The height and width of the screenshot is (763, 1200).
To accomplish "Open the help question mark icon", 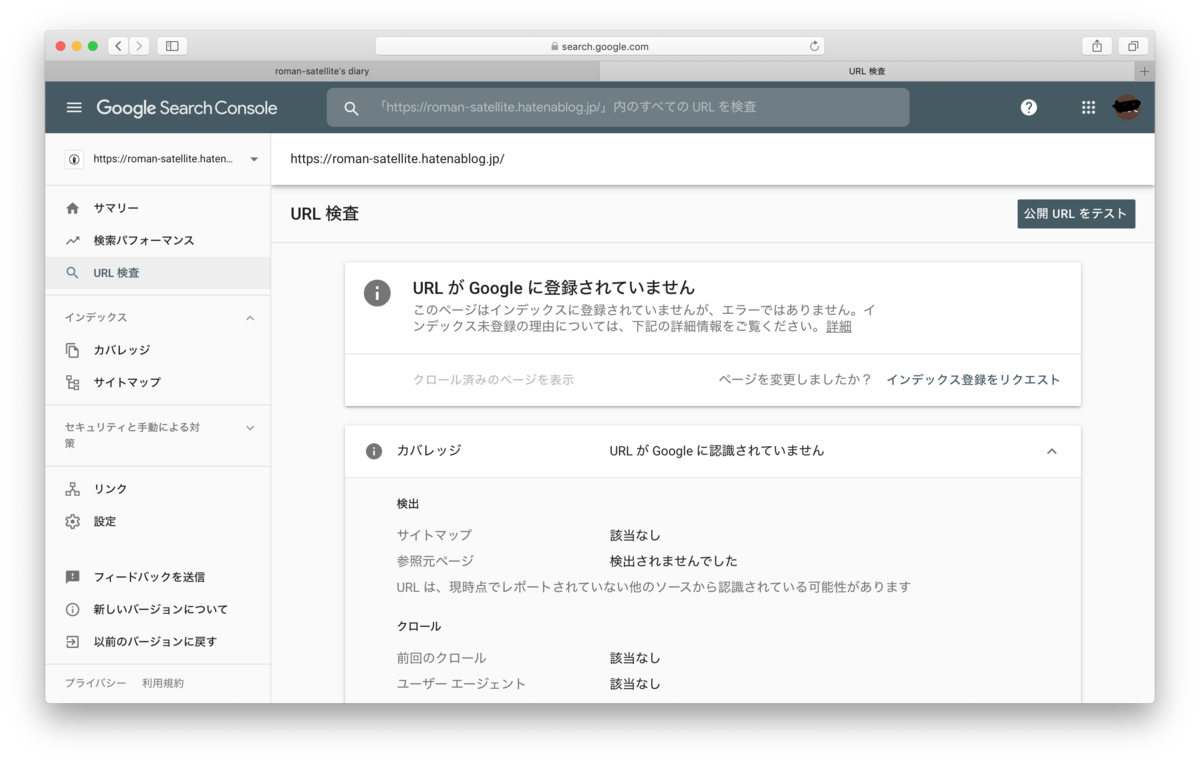I will [1028, 108].
